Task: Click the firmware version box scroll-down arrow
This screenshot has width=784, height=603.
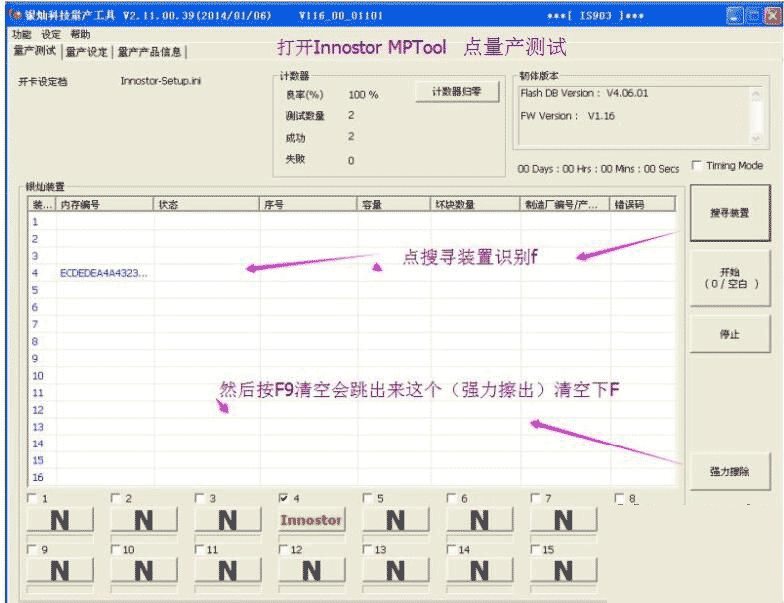Action: tap(756, 138)
